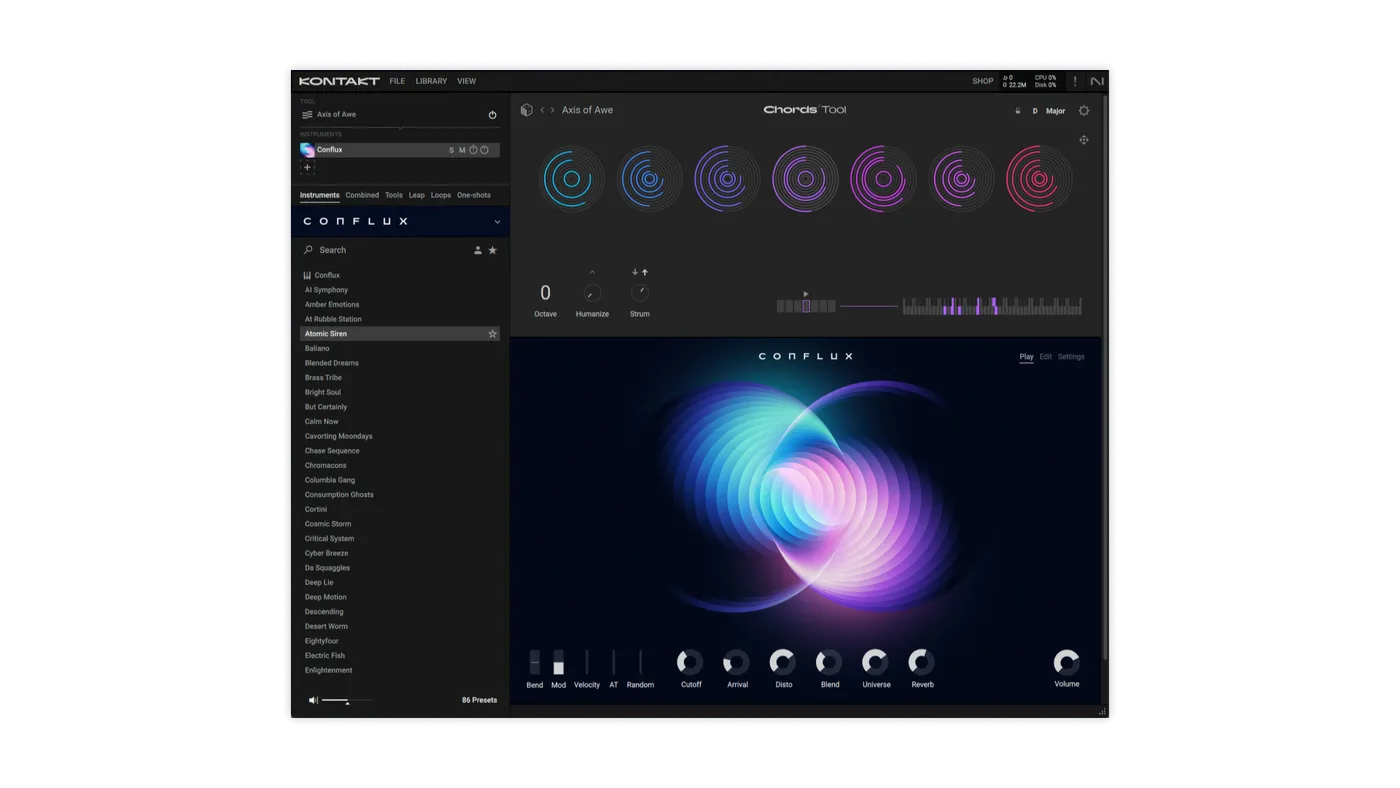Set strum direction to down arrow

coord(635,272)
